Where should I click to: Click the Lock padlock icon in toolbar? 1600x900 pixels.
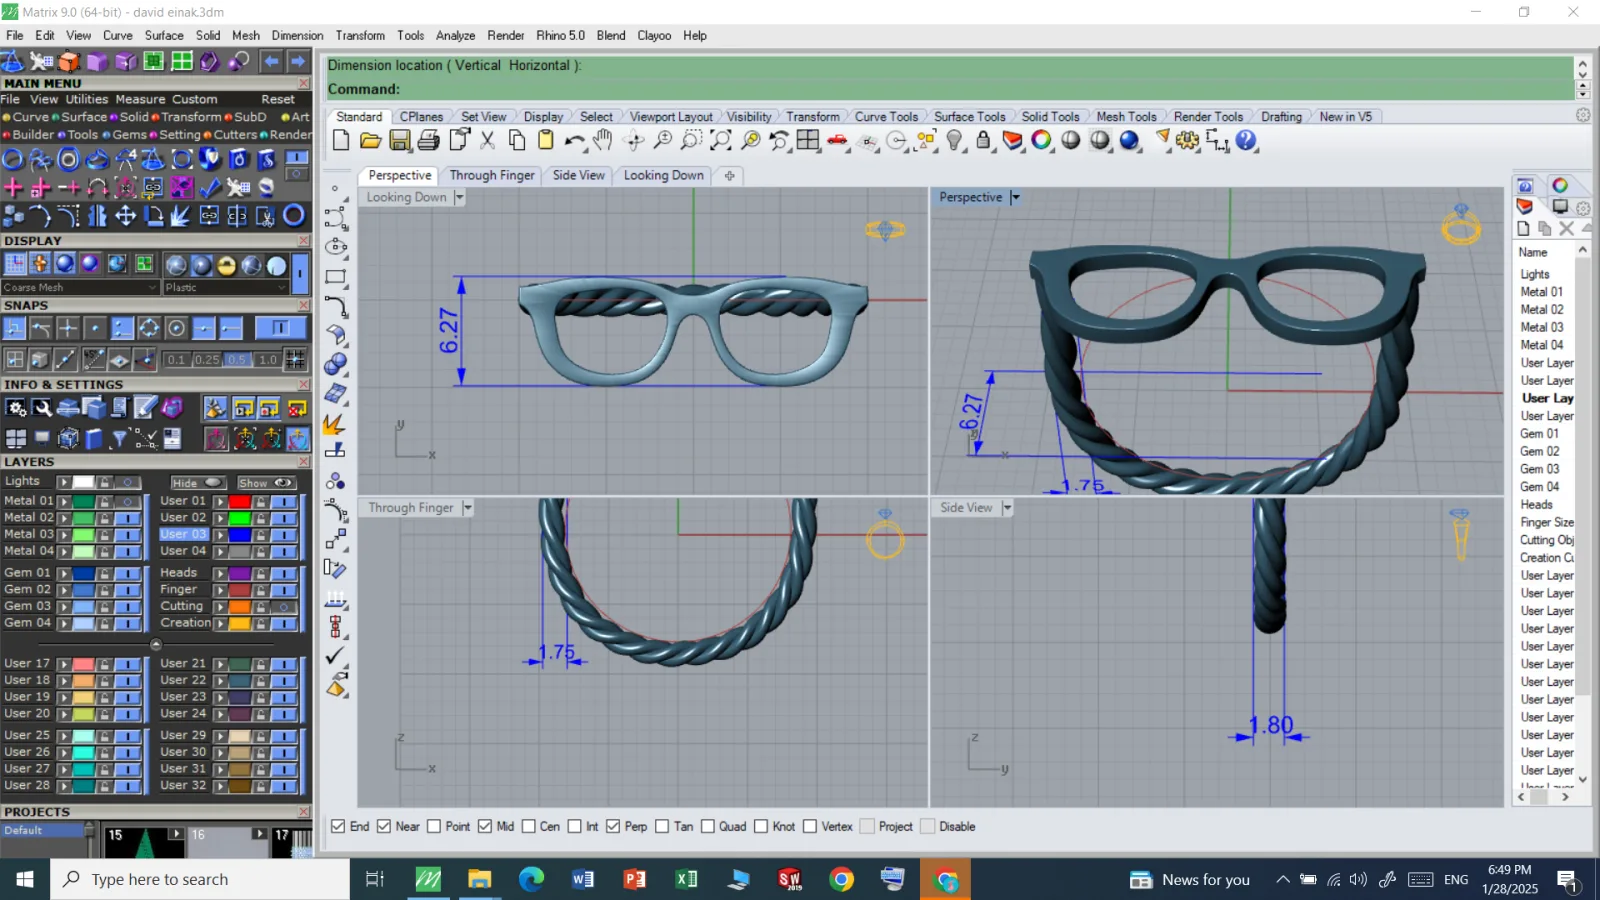click(984, 141)
